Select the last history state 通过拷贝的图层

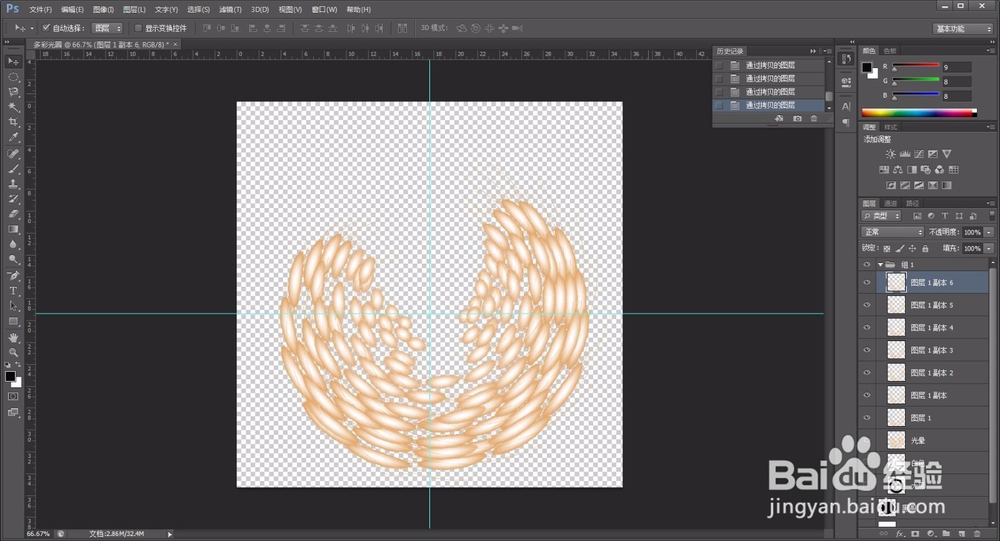tap(770, 105)
